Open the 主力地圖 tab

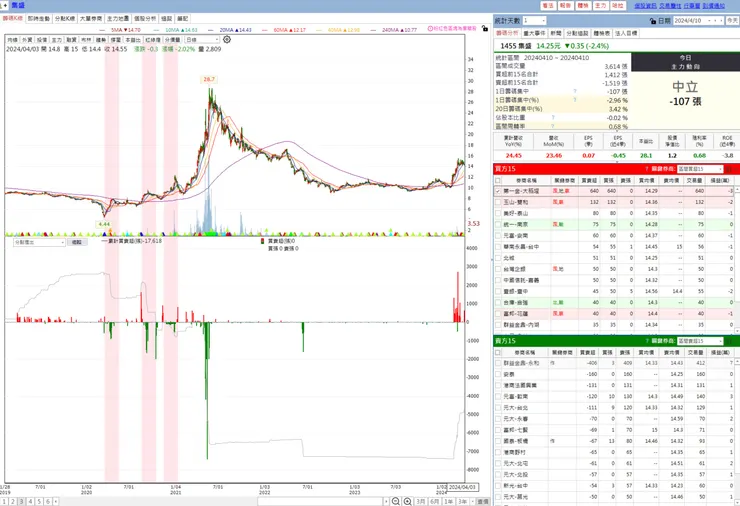tap(118, 18)
